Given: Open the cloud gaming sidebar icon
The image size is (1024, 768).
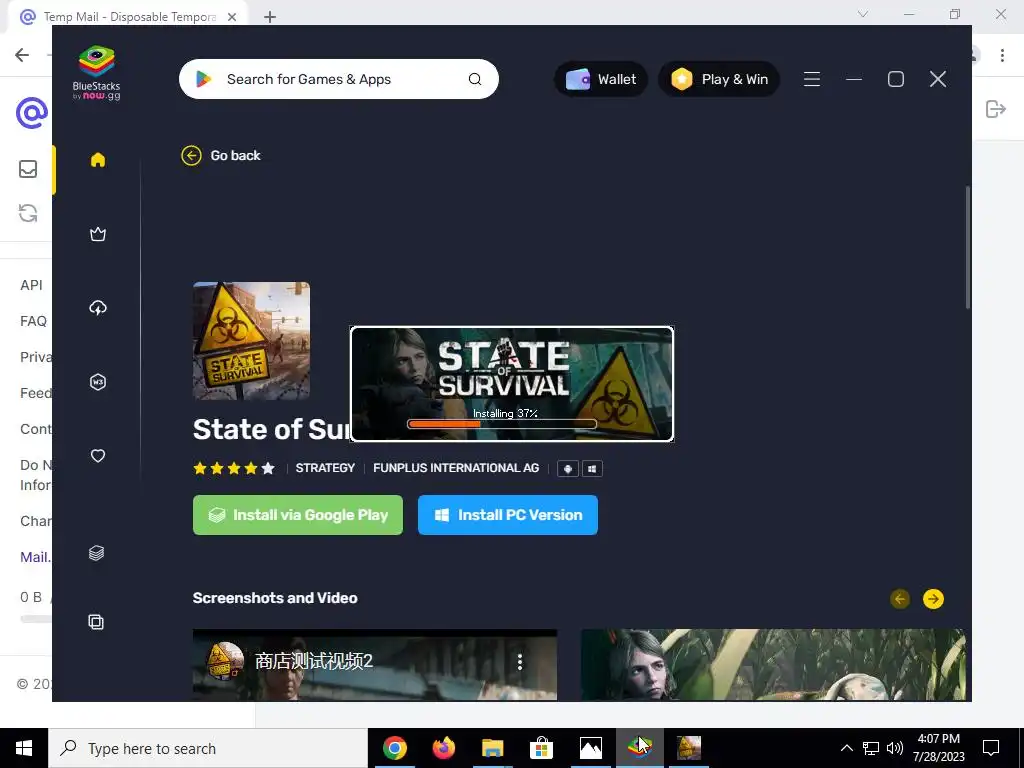Looking at the screenshot, I should [x=98, y=308].
